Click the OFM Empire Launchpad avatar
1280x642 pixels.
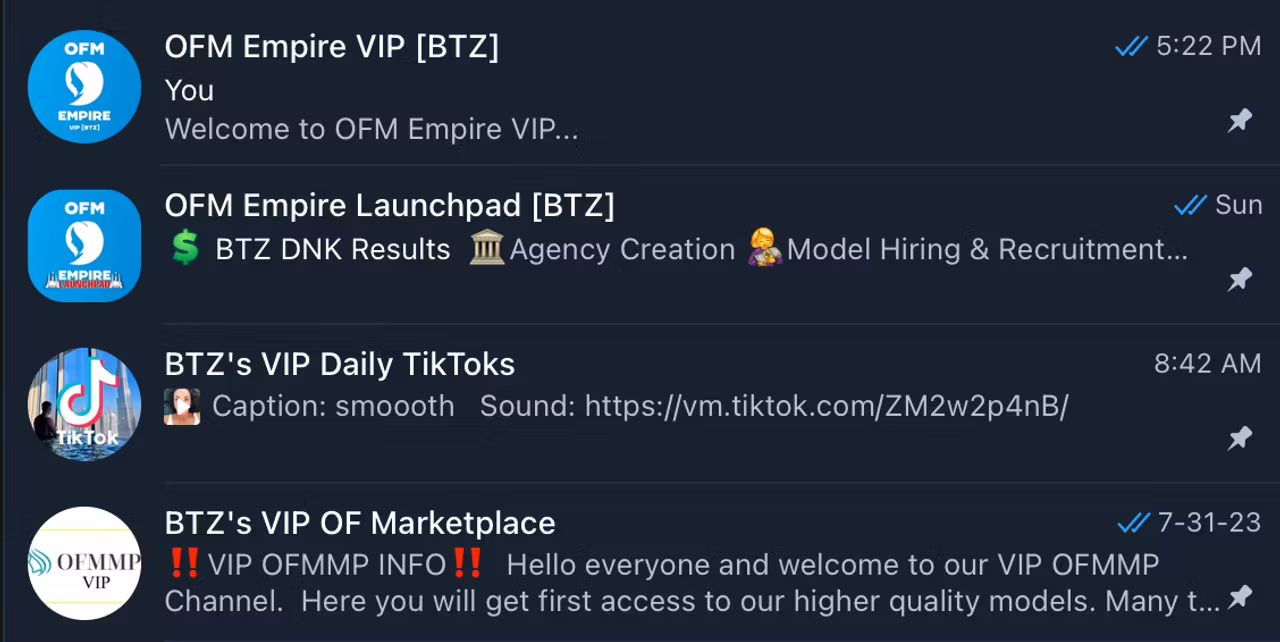coord(84,245)
